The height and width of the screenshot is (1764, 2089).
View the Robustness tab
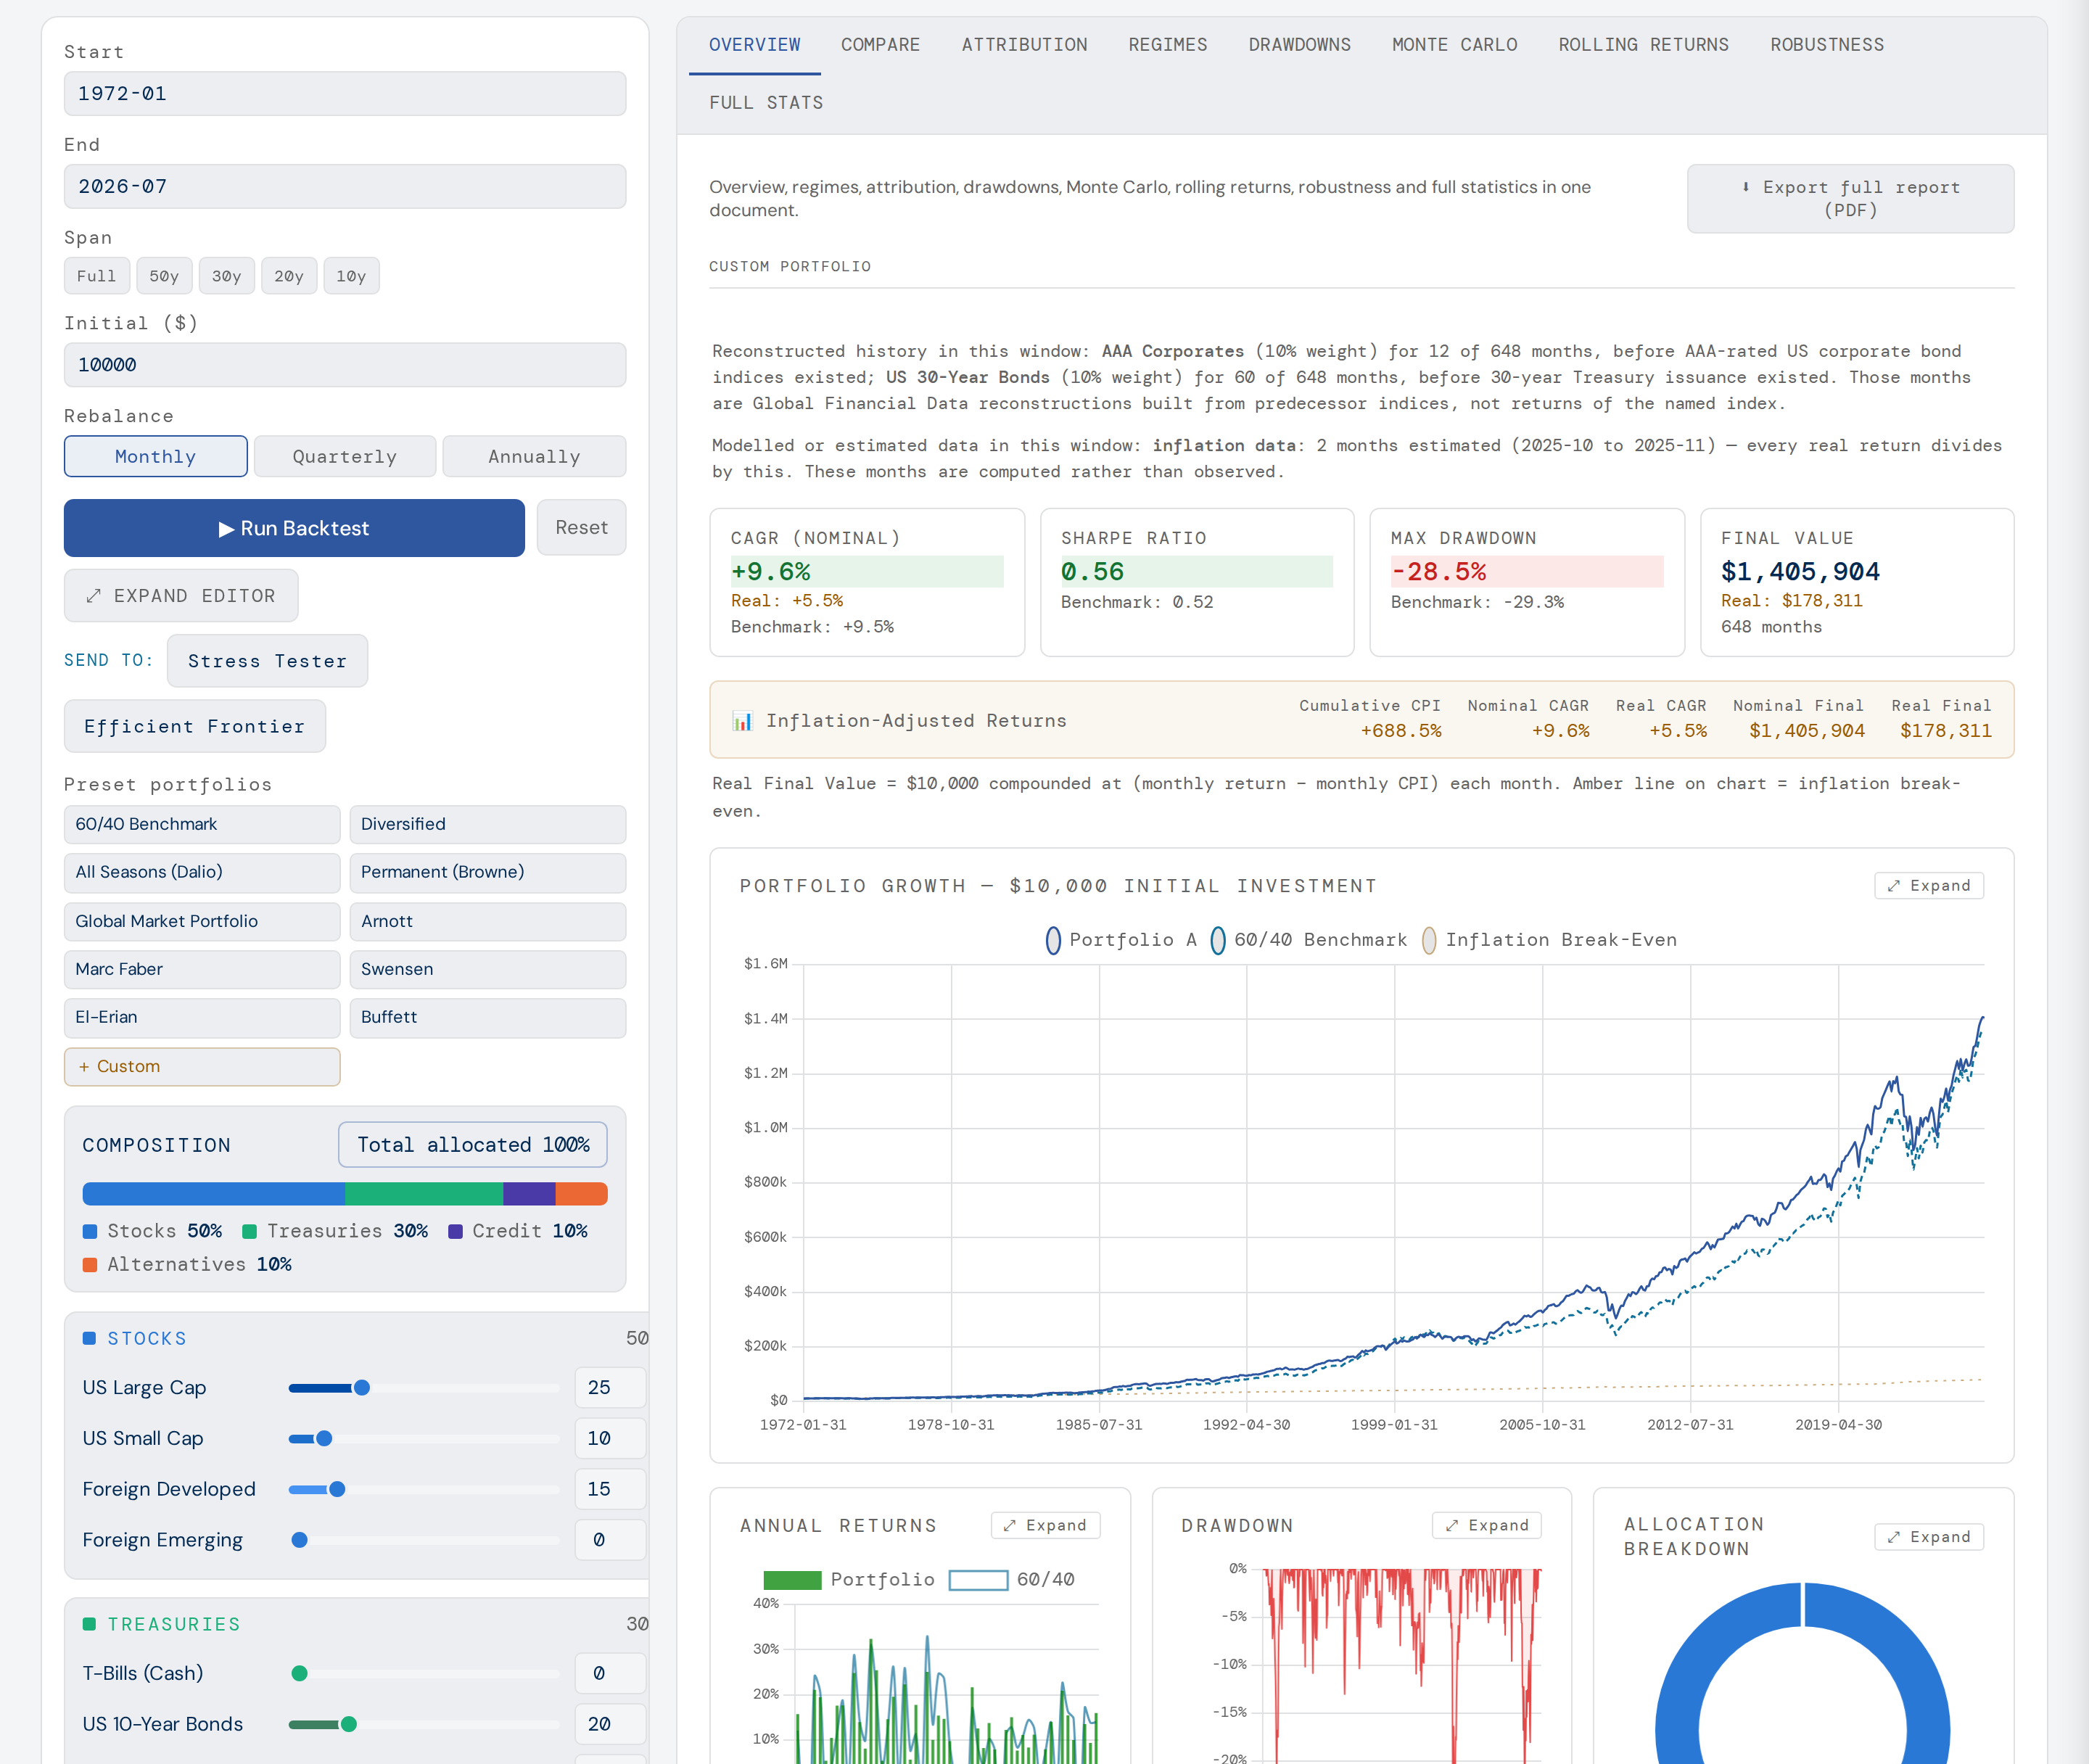click(1827, 45)
